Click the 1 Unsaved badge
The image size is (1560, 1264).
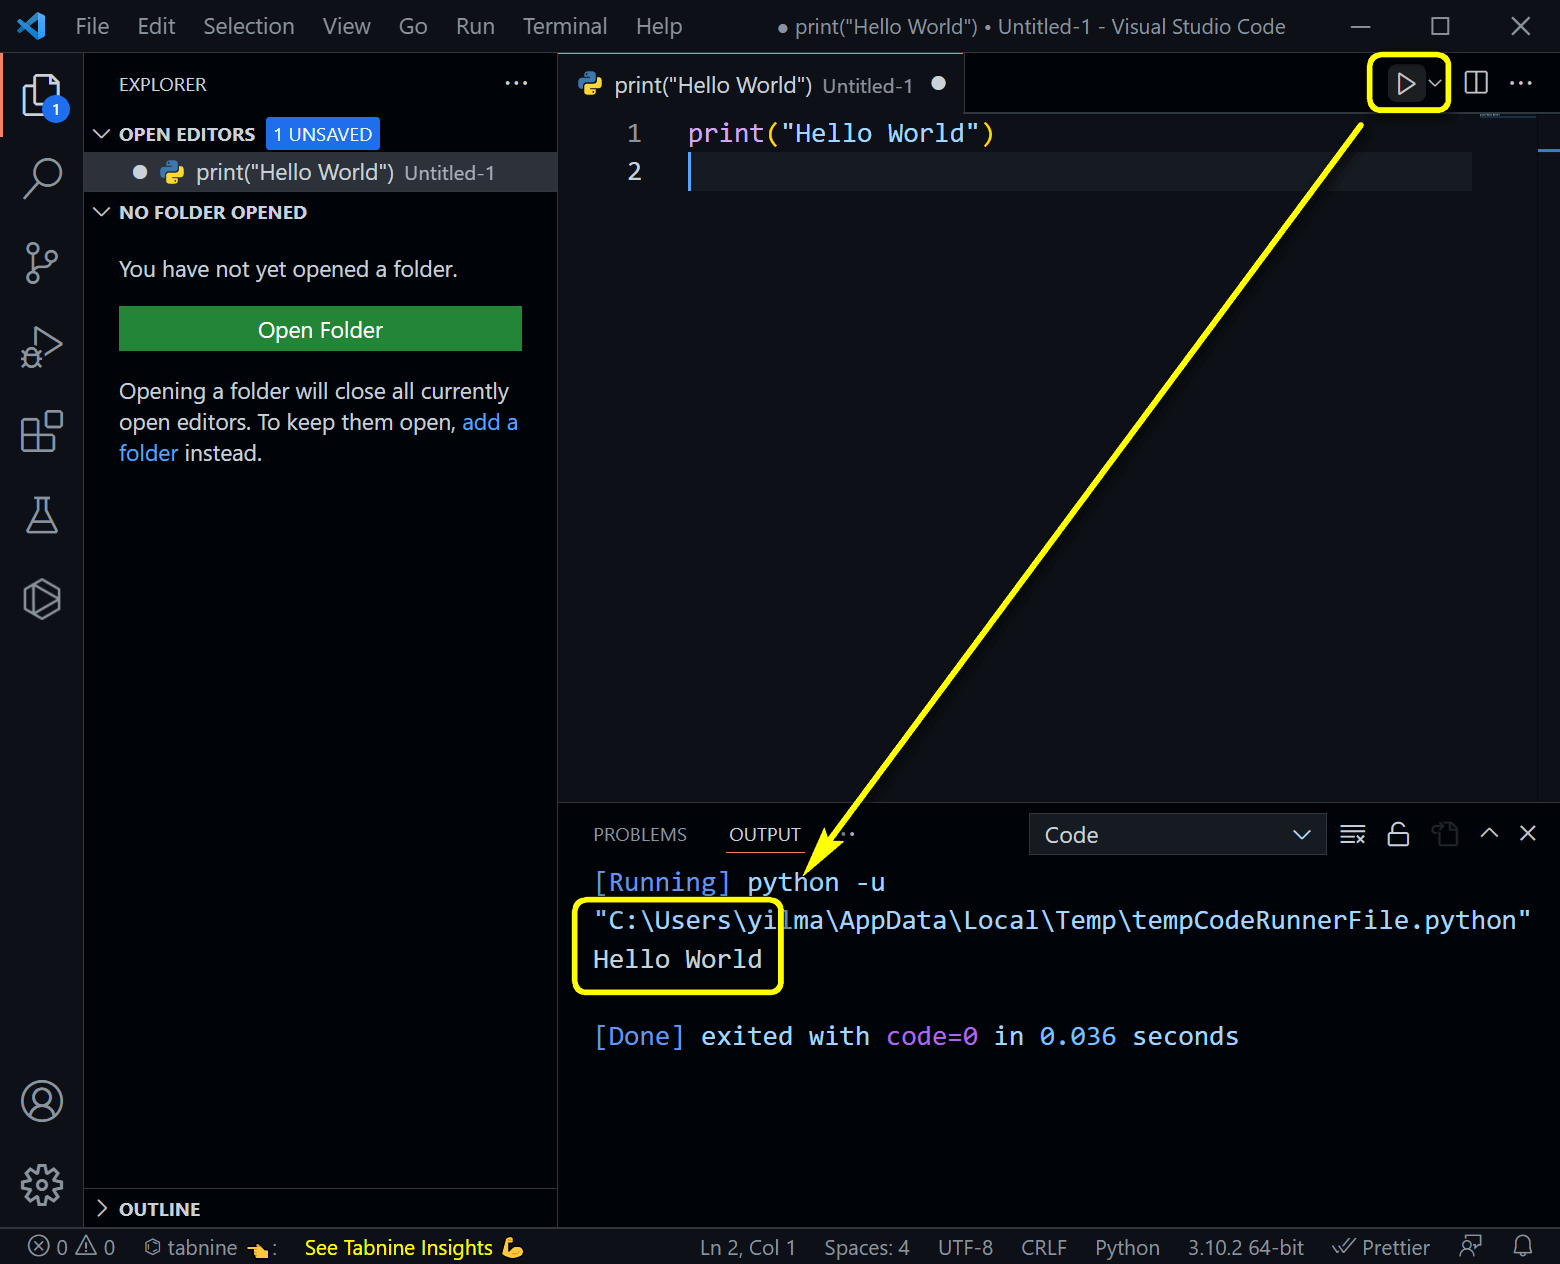click(x=323, y=134)
